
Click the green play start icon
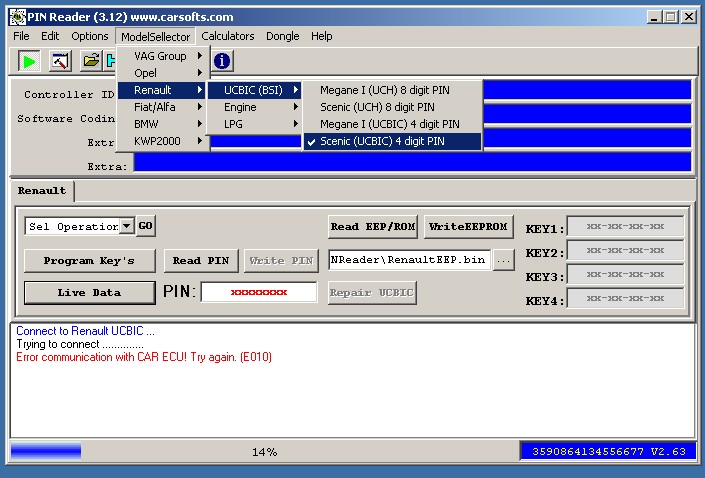click(29, 61)
